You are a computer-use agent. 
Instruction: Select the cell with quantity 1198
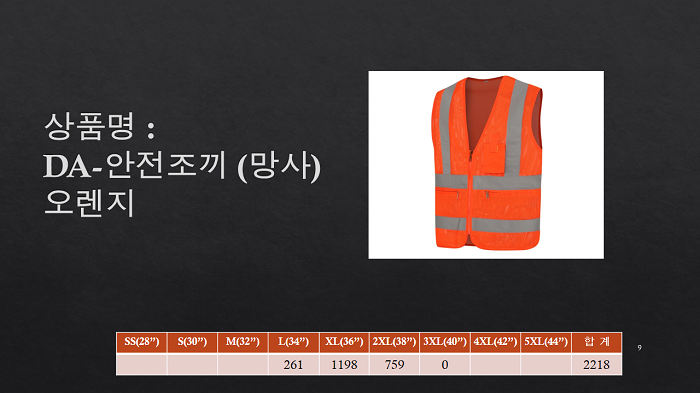point(344,364)
